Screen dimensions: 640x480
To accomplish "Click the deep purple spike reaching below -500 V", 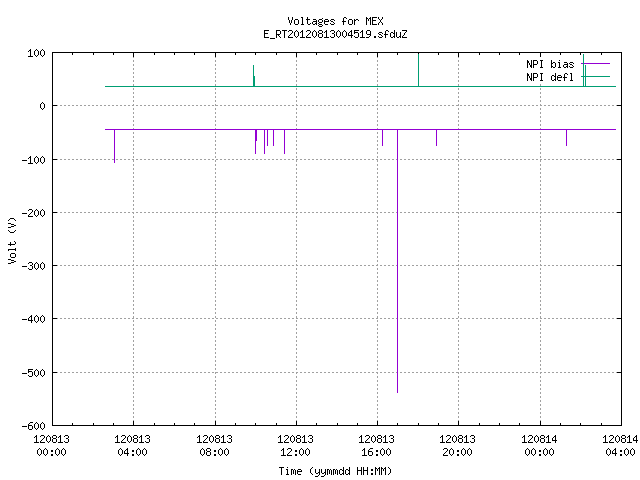I will [x=398, y=261].
